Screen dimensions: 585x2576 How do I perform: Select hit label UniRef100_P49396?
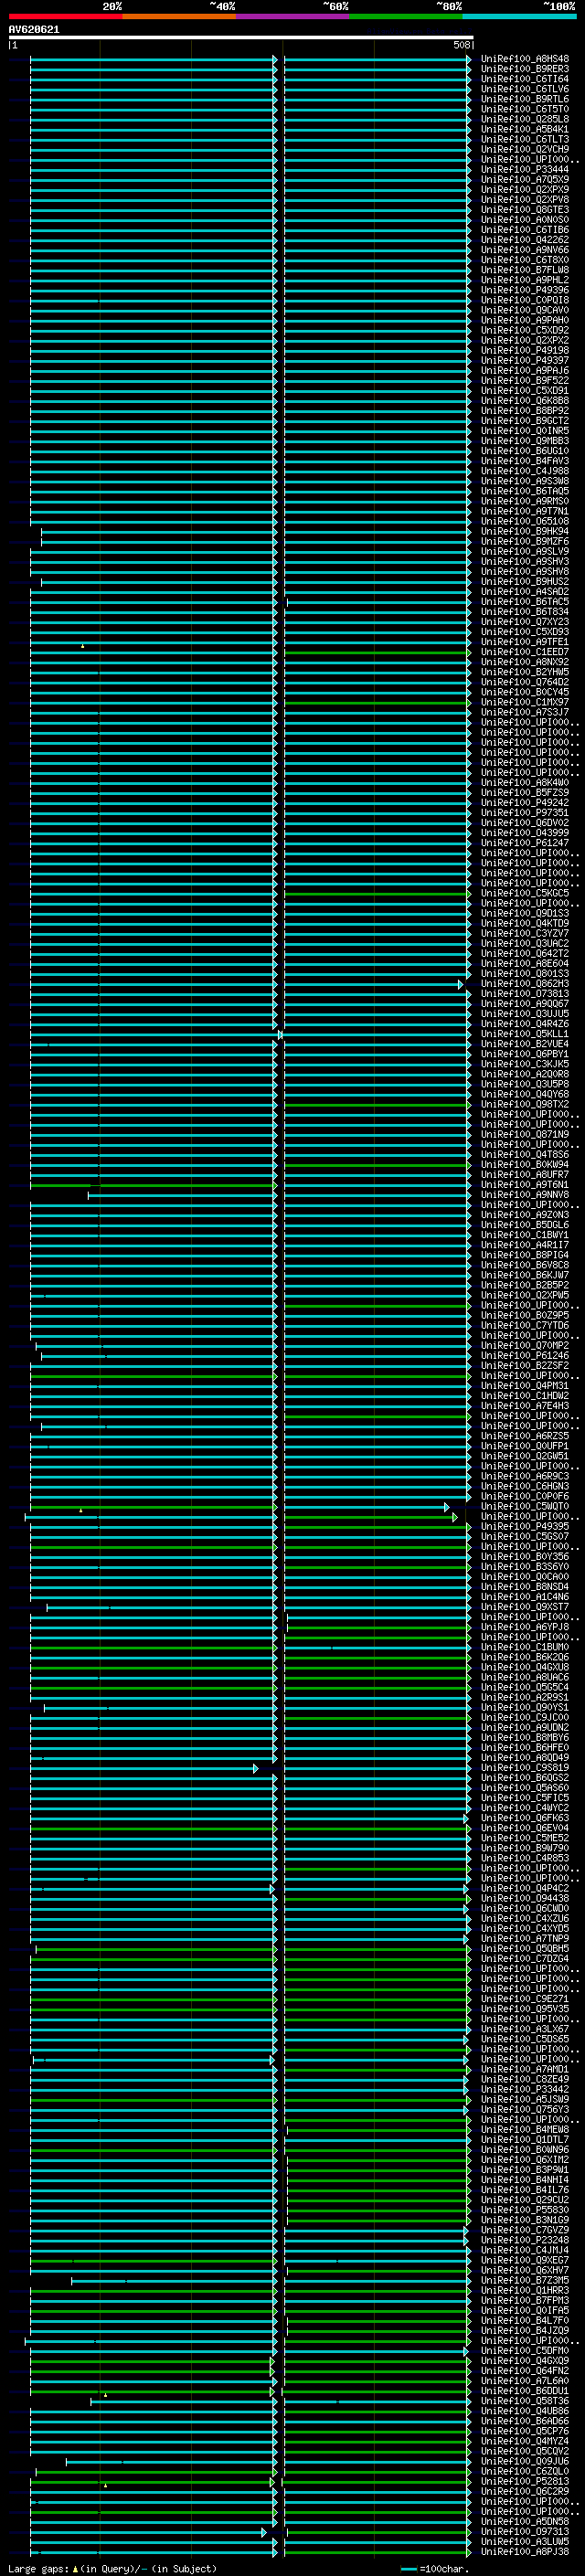point(525,290)
